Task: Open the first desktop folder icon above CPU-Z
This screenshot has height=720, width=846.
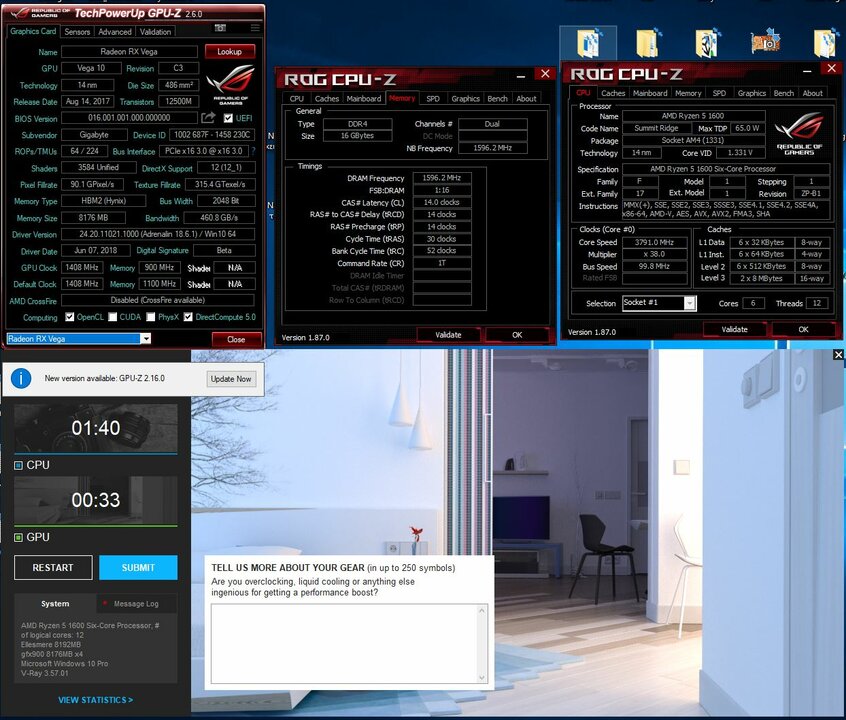Action: [588, 43]
